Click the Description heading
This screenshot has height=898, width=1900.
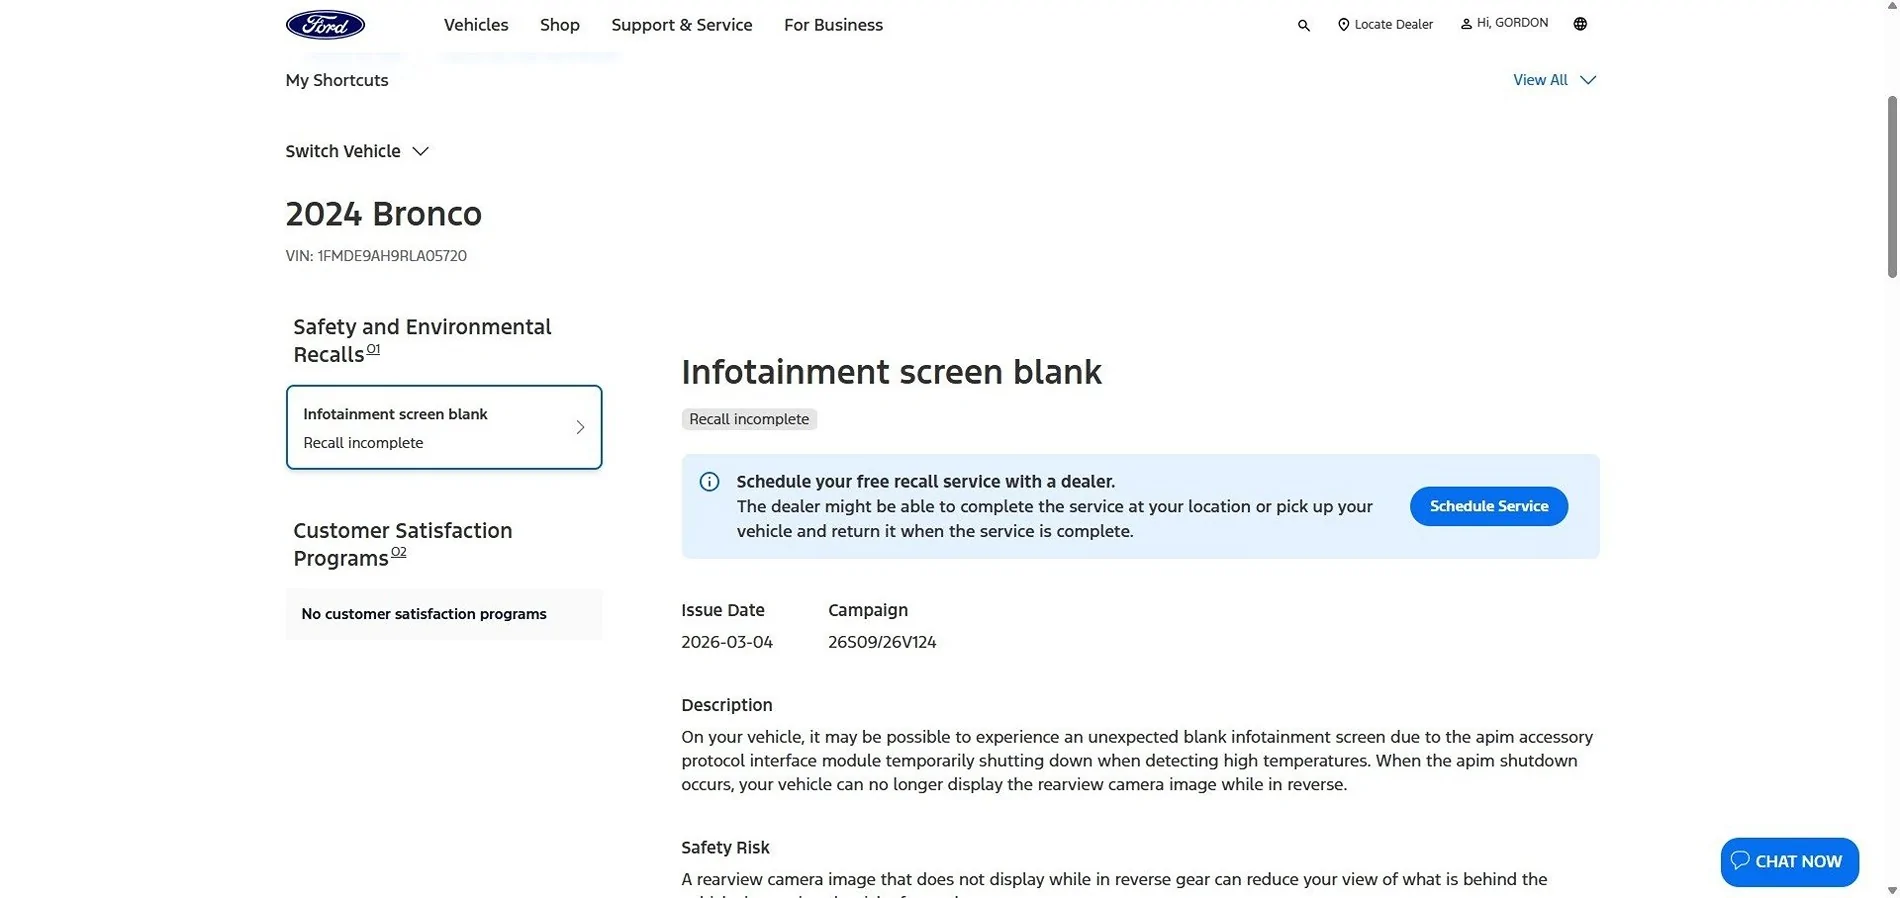coord(727,705)
